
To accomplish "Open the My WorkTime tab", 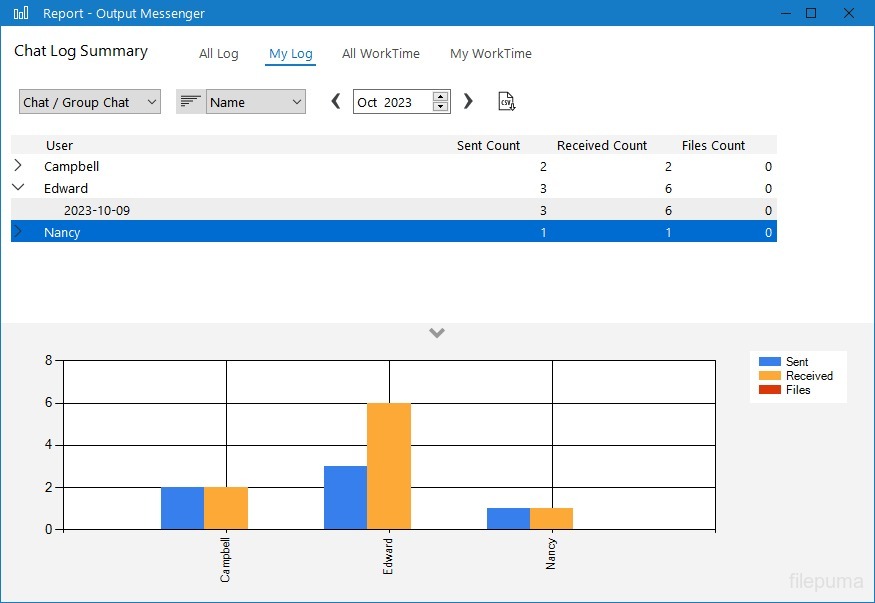I will pyautogui.click(x=490, y=54).
